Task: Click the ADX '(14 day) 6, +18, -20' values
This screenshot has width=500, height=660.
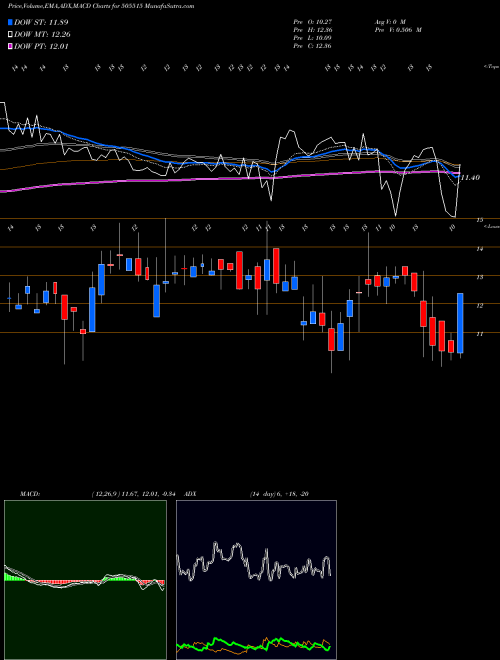Action: pyautogui.click(x=279, y=494)
